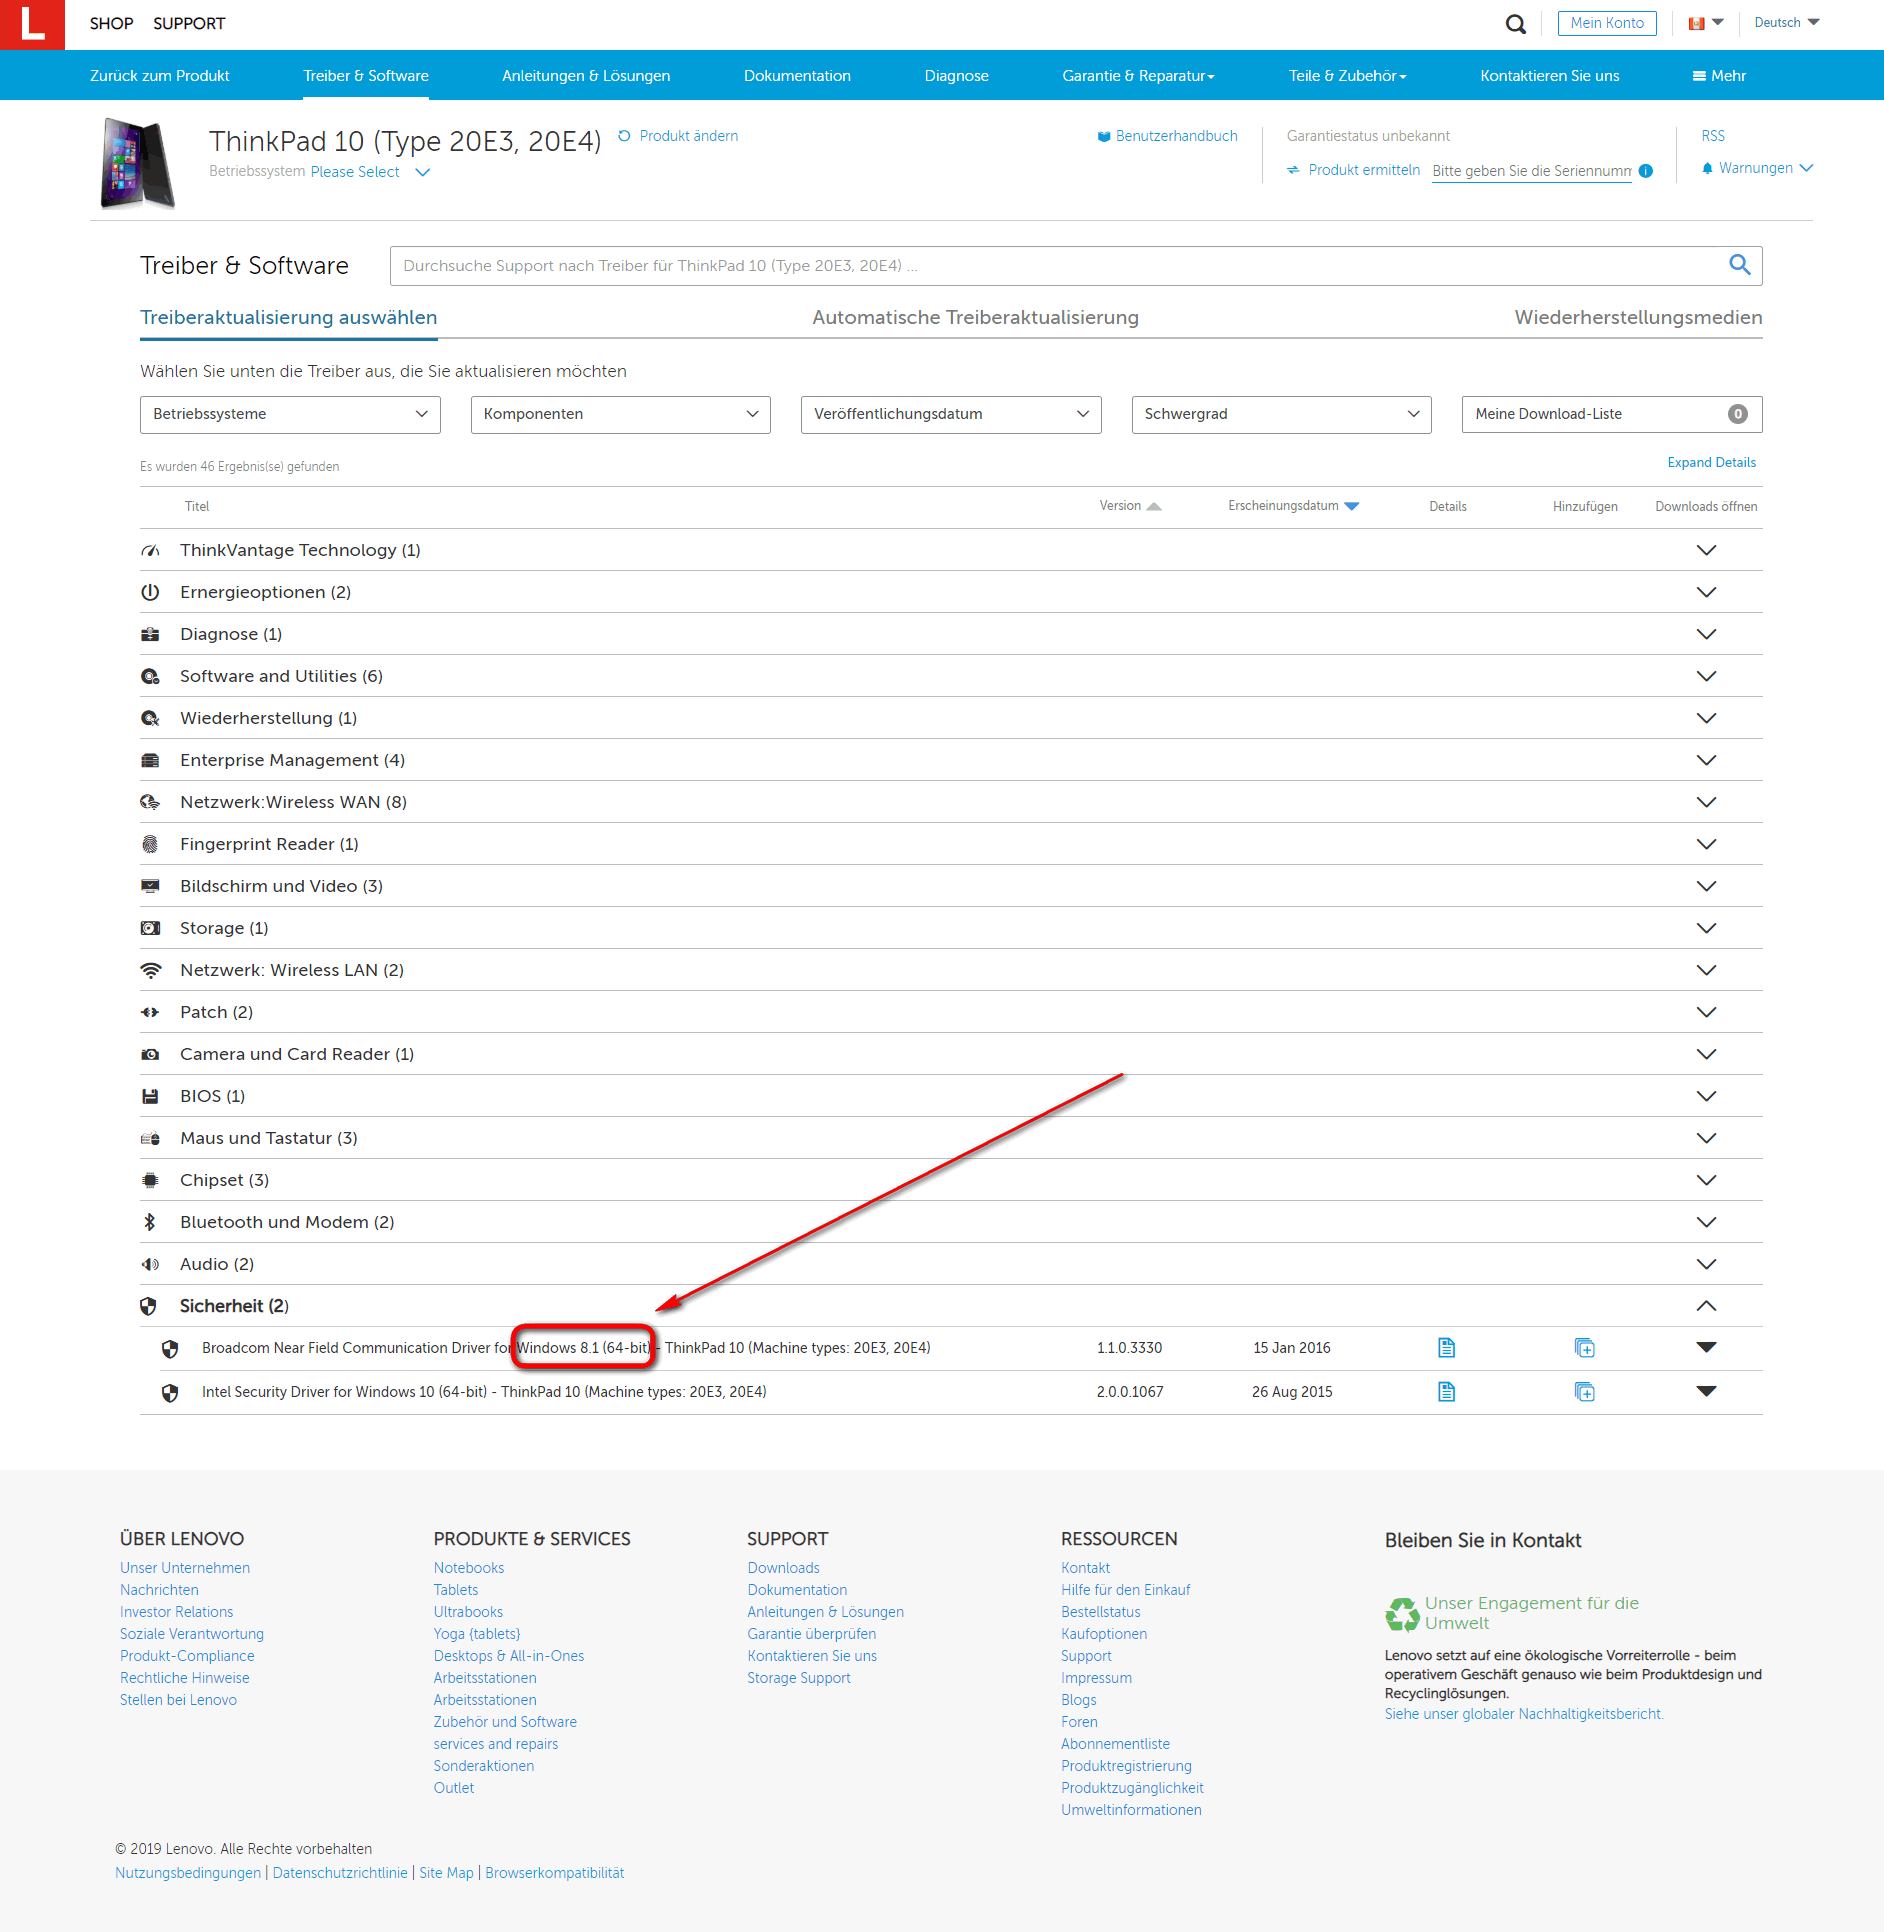Click the Ernergieoptionen power icon
Viewport: 1884px width, 1932px height.
[150, 592]
